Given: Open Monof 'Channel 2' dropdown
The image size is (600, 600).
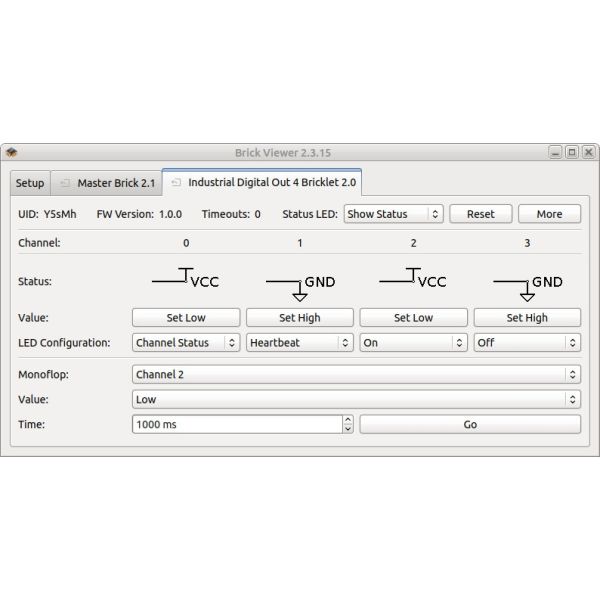Looking at the screenshot, I should pos(356,374).
